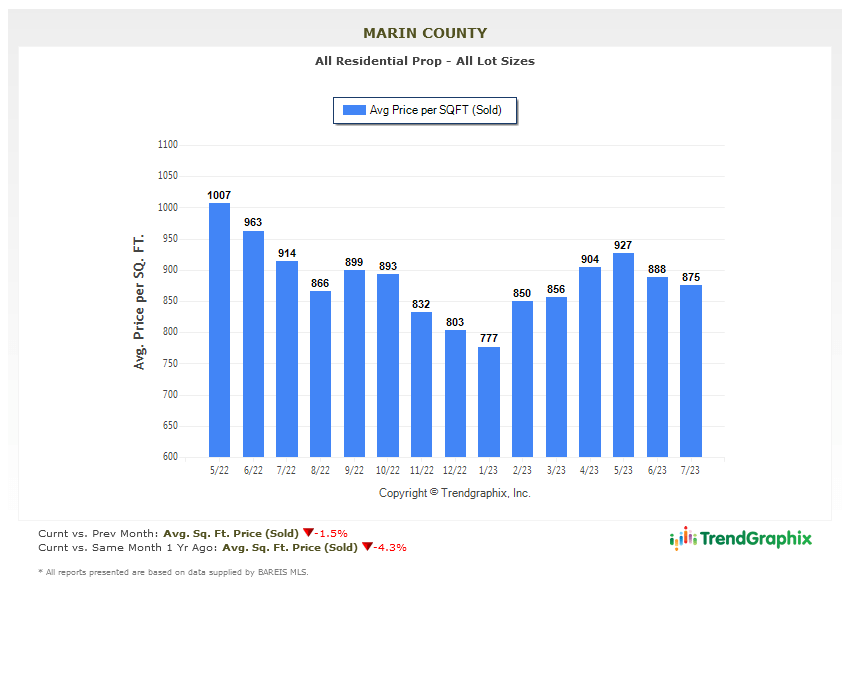Screen dimensions: 850x700
Task: Select the 8/22 bar labeled 866
Action: [x=320, y=374]
